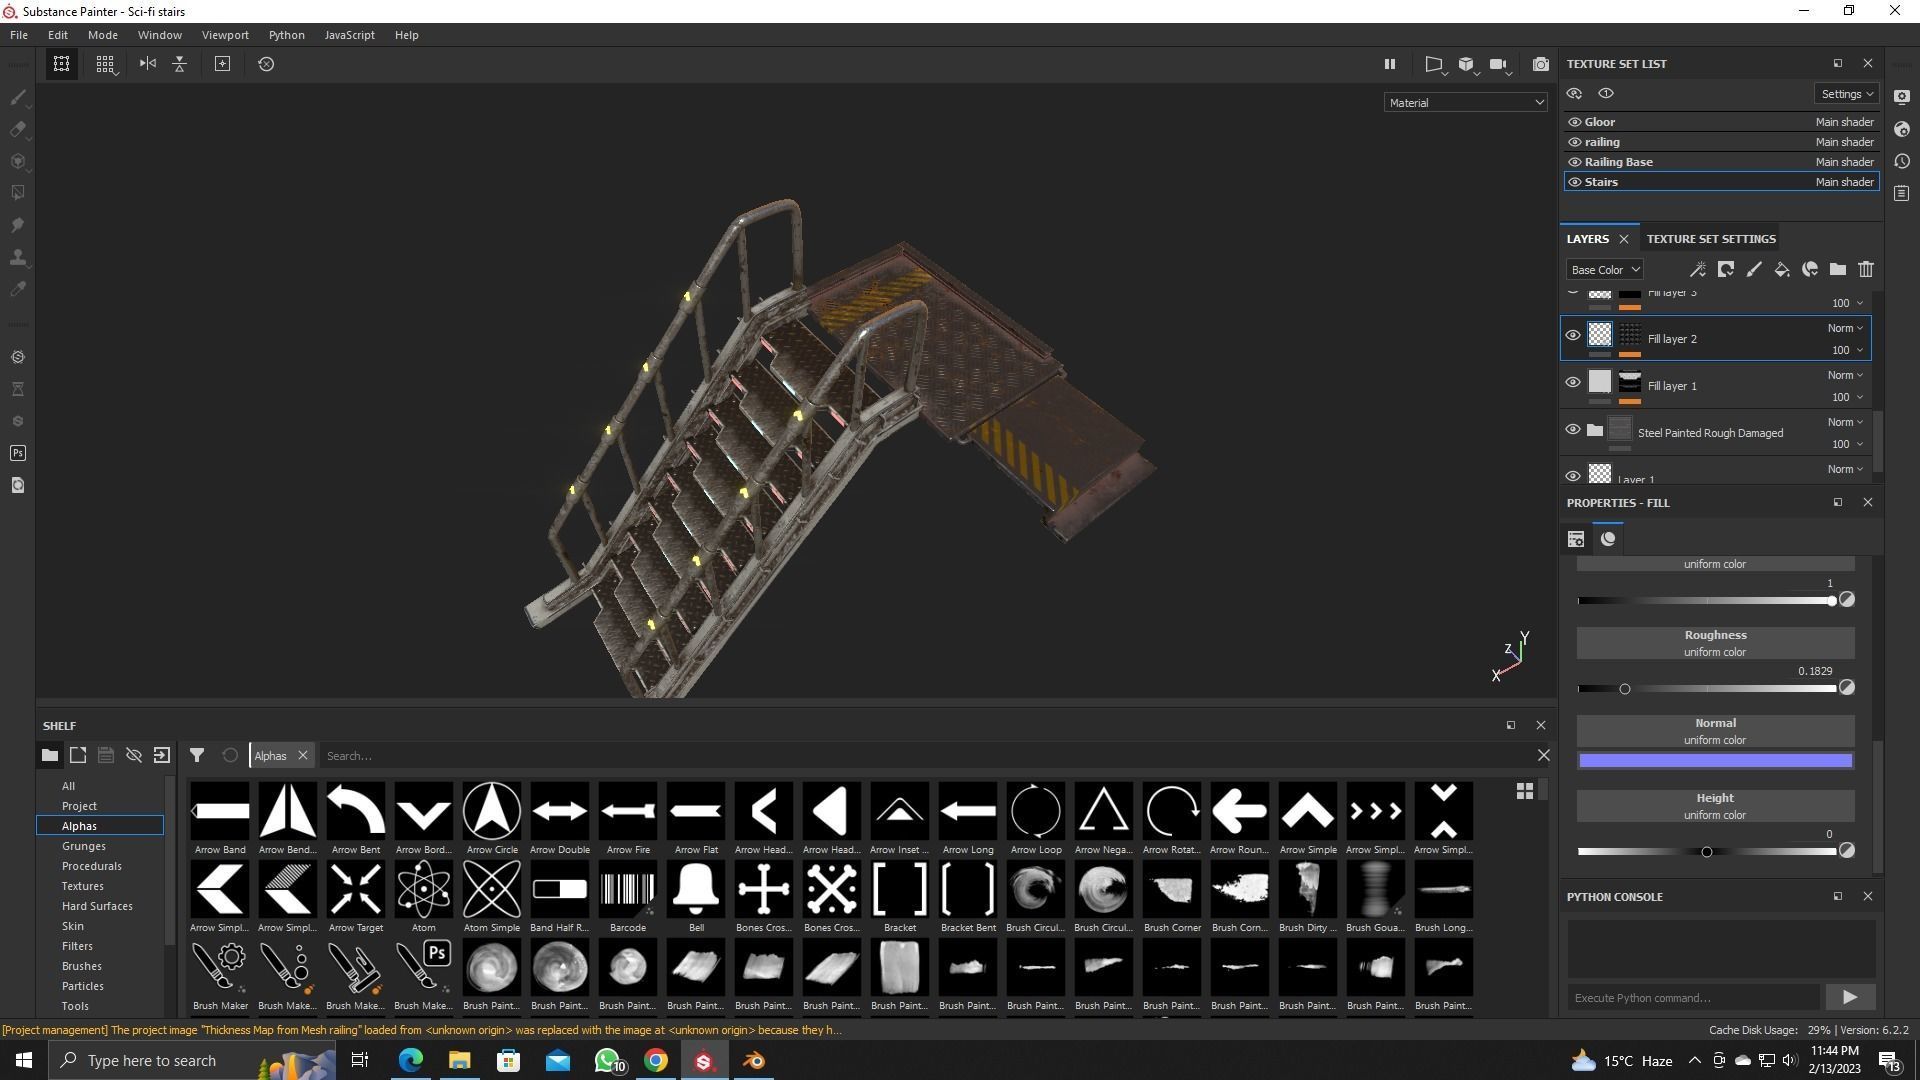Open shelf filter icon
Screen dimensions: 1920x1080
197,756
